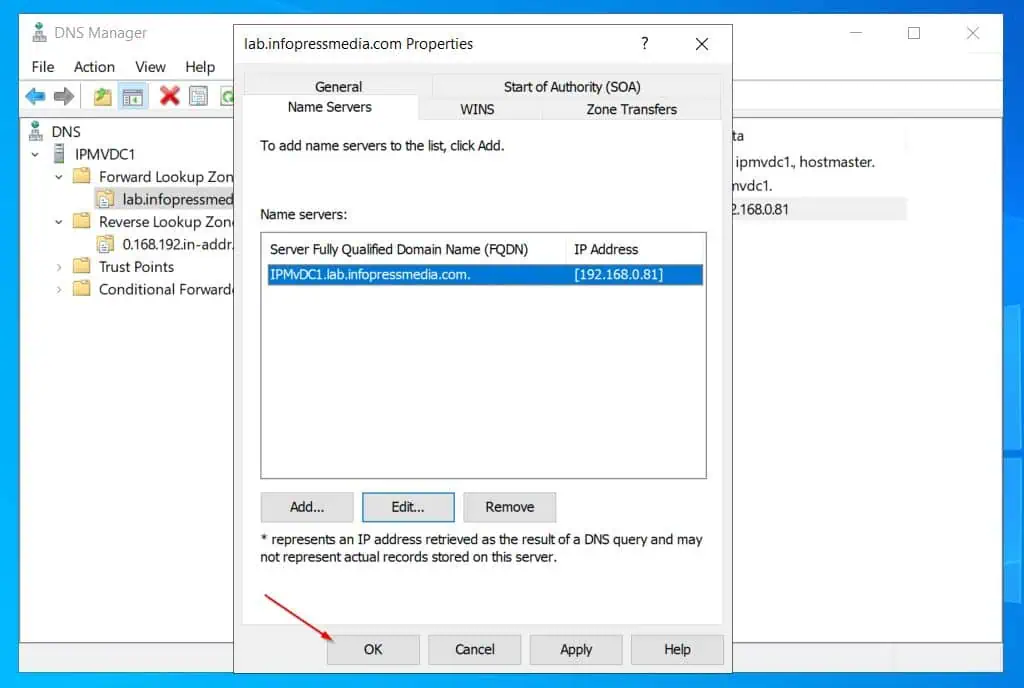Click the gray Forward arrow in DNS Manager toolbar
The width and height of the screenshot is (1024, 688).
click(63, 97)
